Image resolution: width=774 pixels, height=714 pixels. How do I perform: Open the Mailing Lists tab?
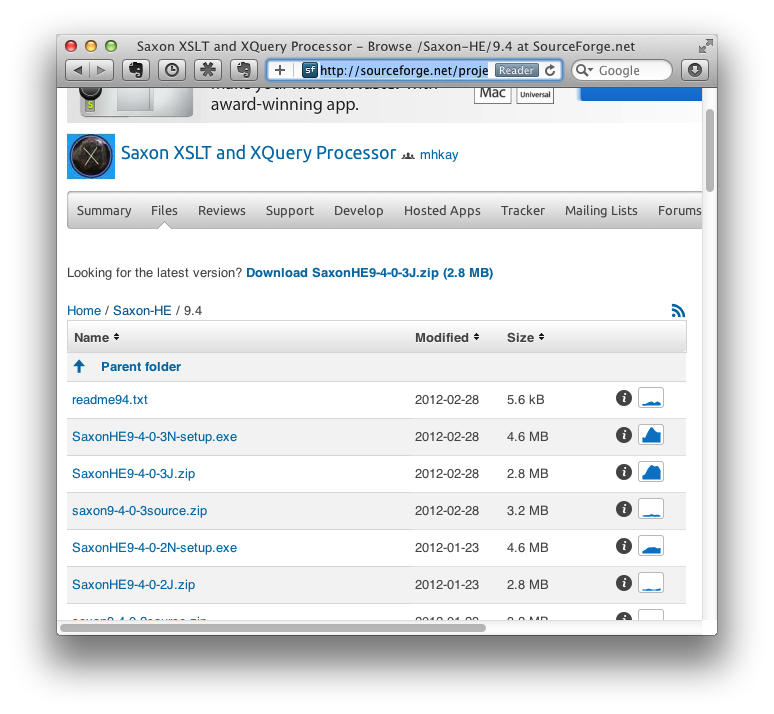(x=601, y=210)
